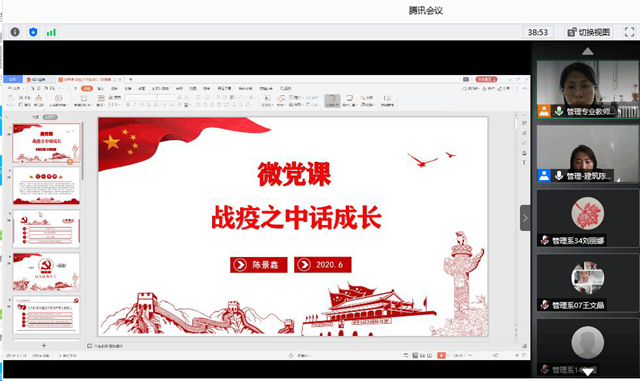The image size is (640, 381).
Task: Add a new slide with the plus icon
Action: pos(44,345)
